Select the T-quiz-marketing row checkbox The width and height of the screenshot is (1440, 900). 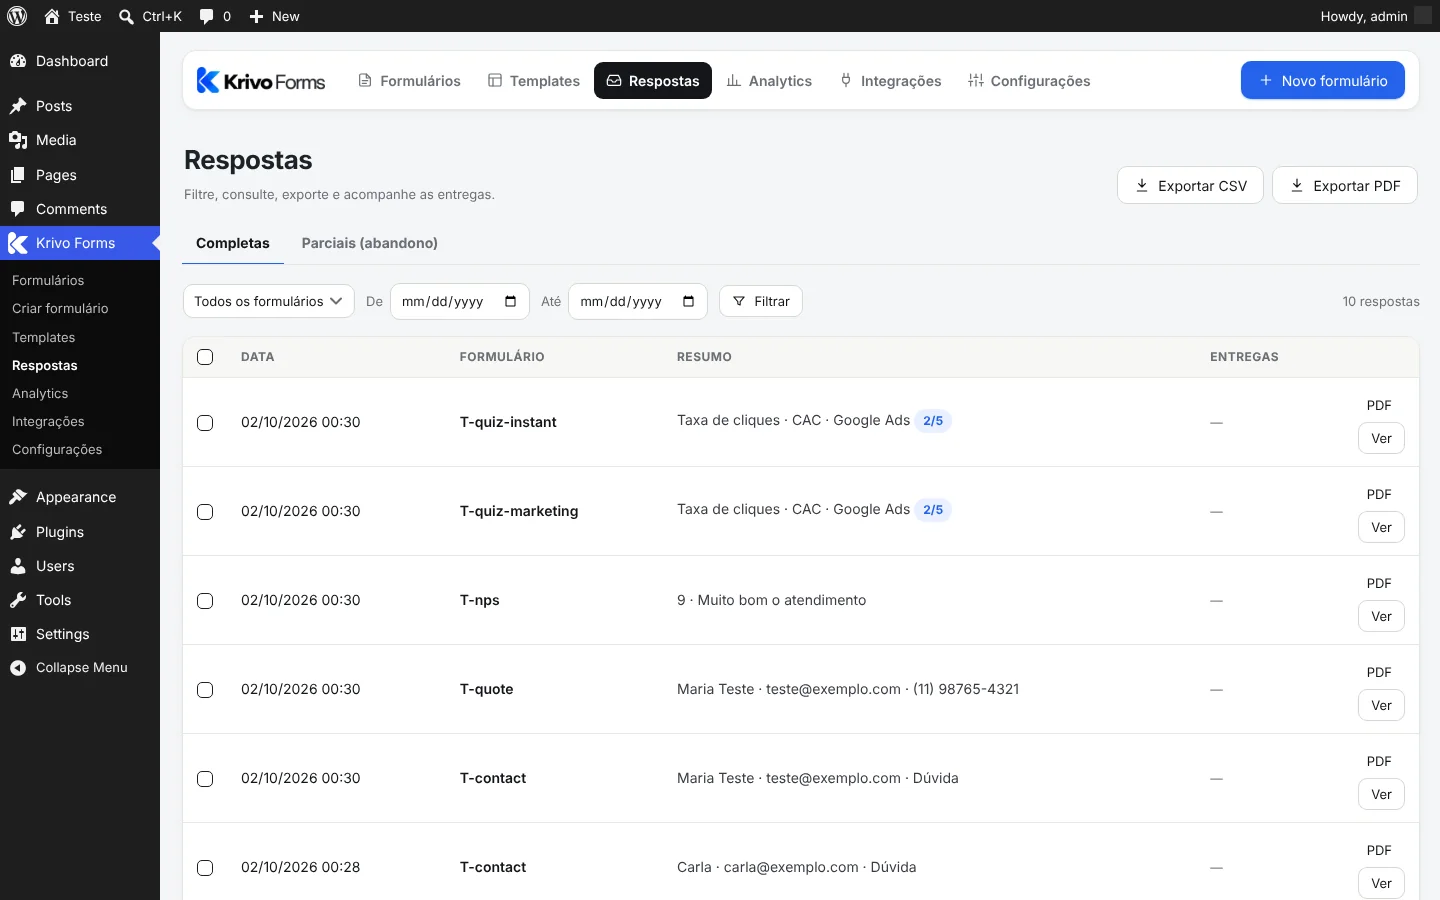click(x=205, y=512)
